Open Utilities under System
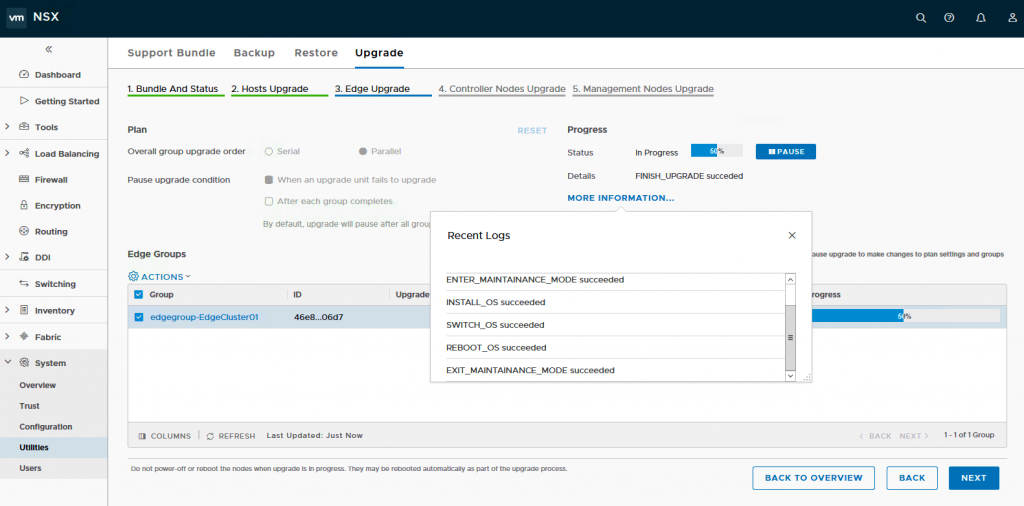Viewport: 1024px width, 506px height. [34, 447]
